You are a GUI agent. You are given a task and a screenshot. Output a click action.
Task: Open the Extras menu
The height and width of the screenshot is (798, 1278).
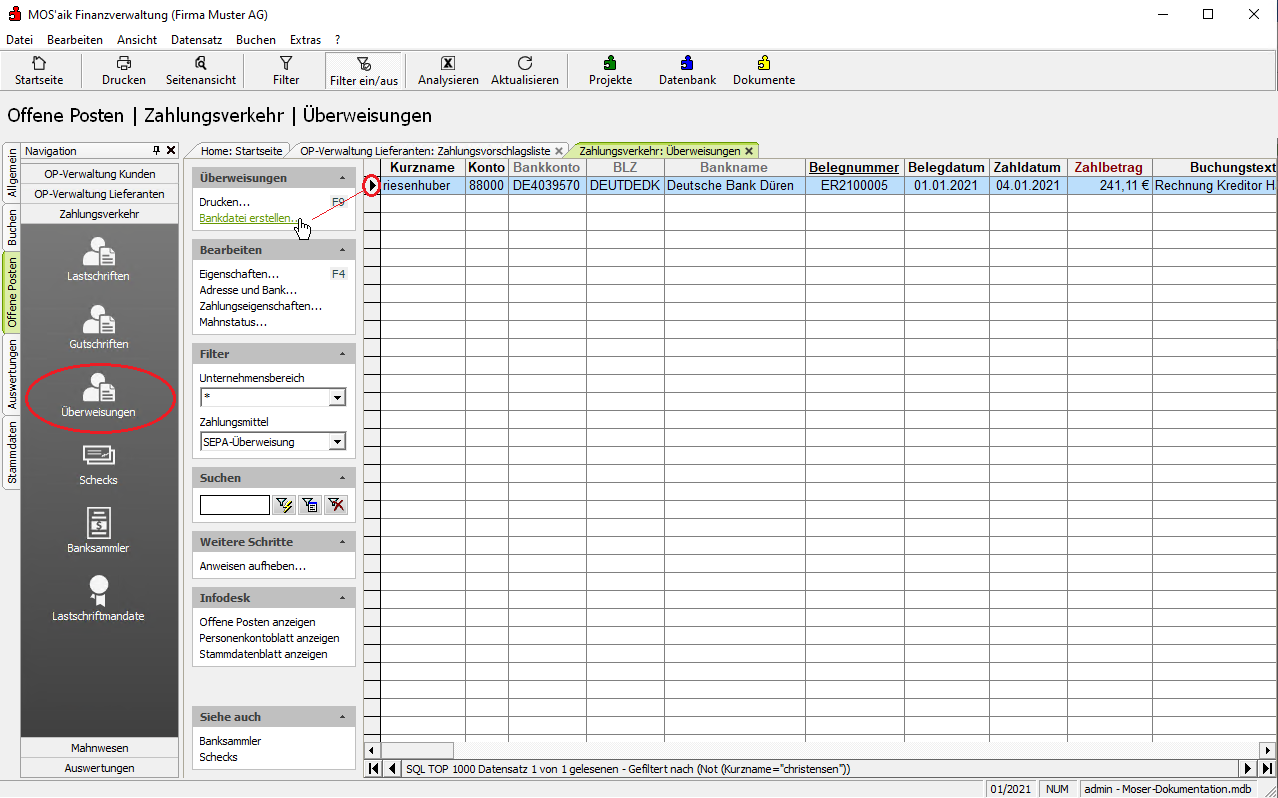pyautogui.click(x=306, y=40)
